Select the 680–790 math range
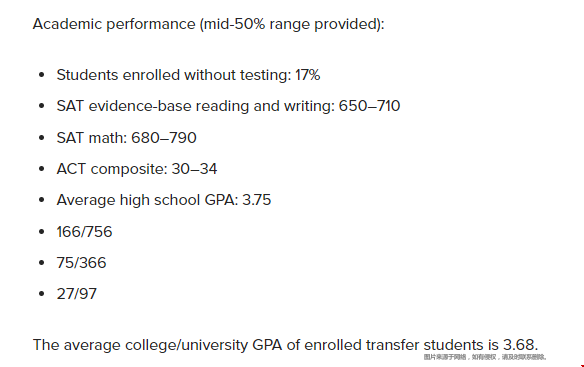The height and width of the screenshot is (367, 584). coord(164,138)
